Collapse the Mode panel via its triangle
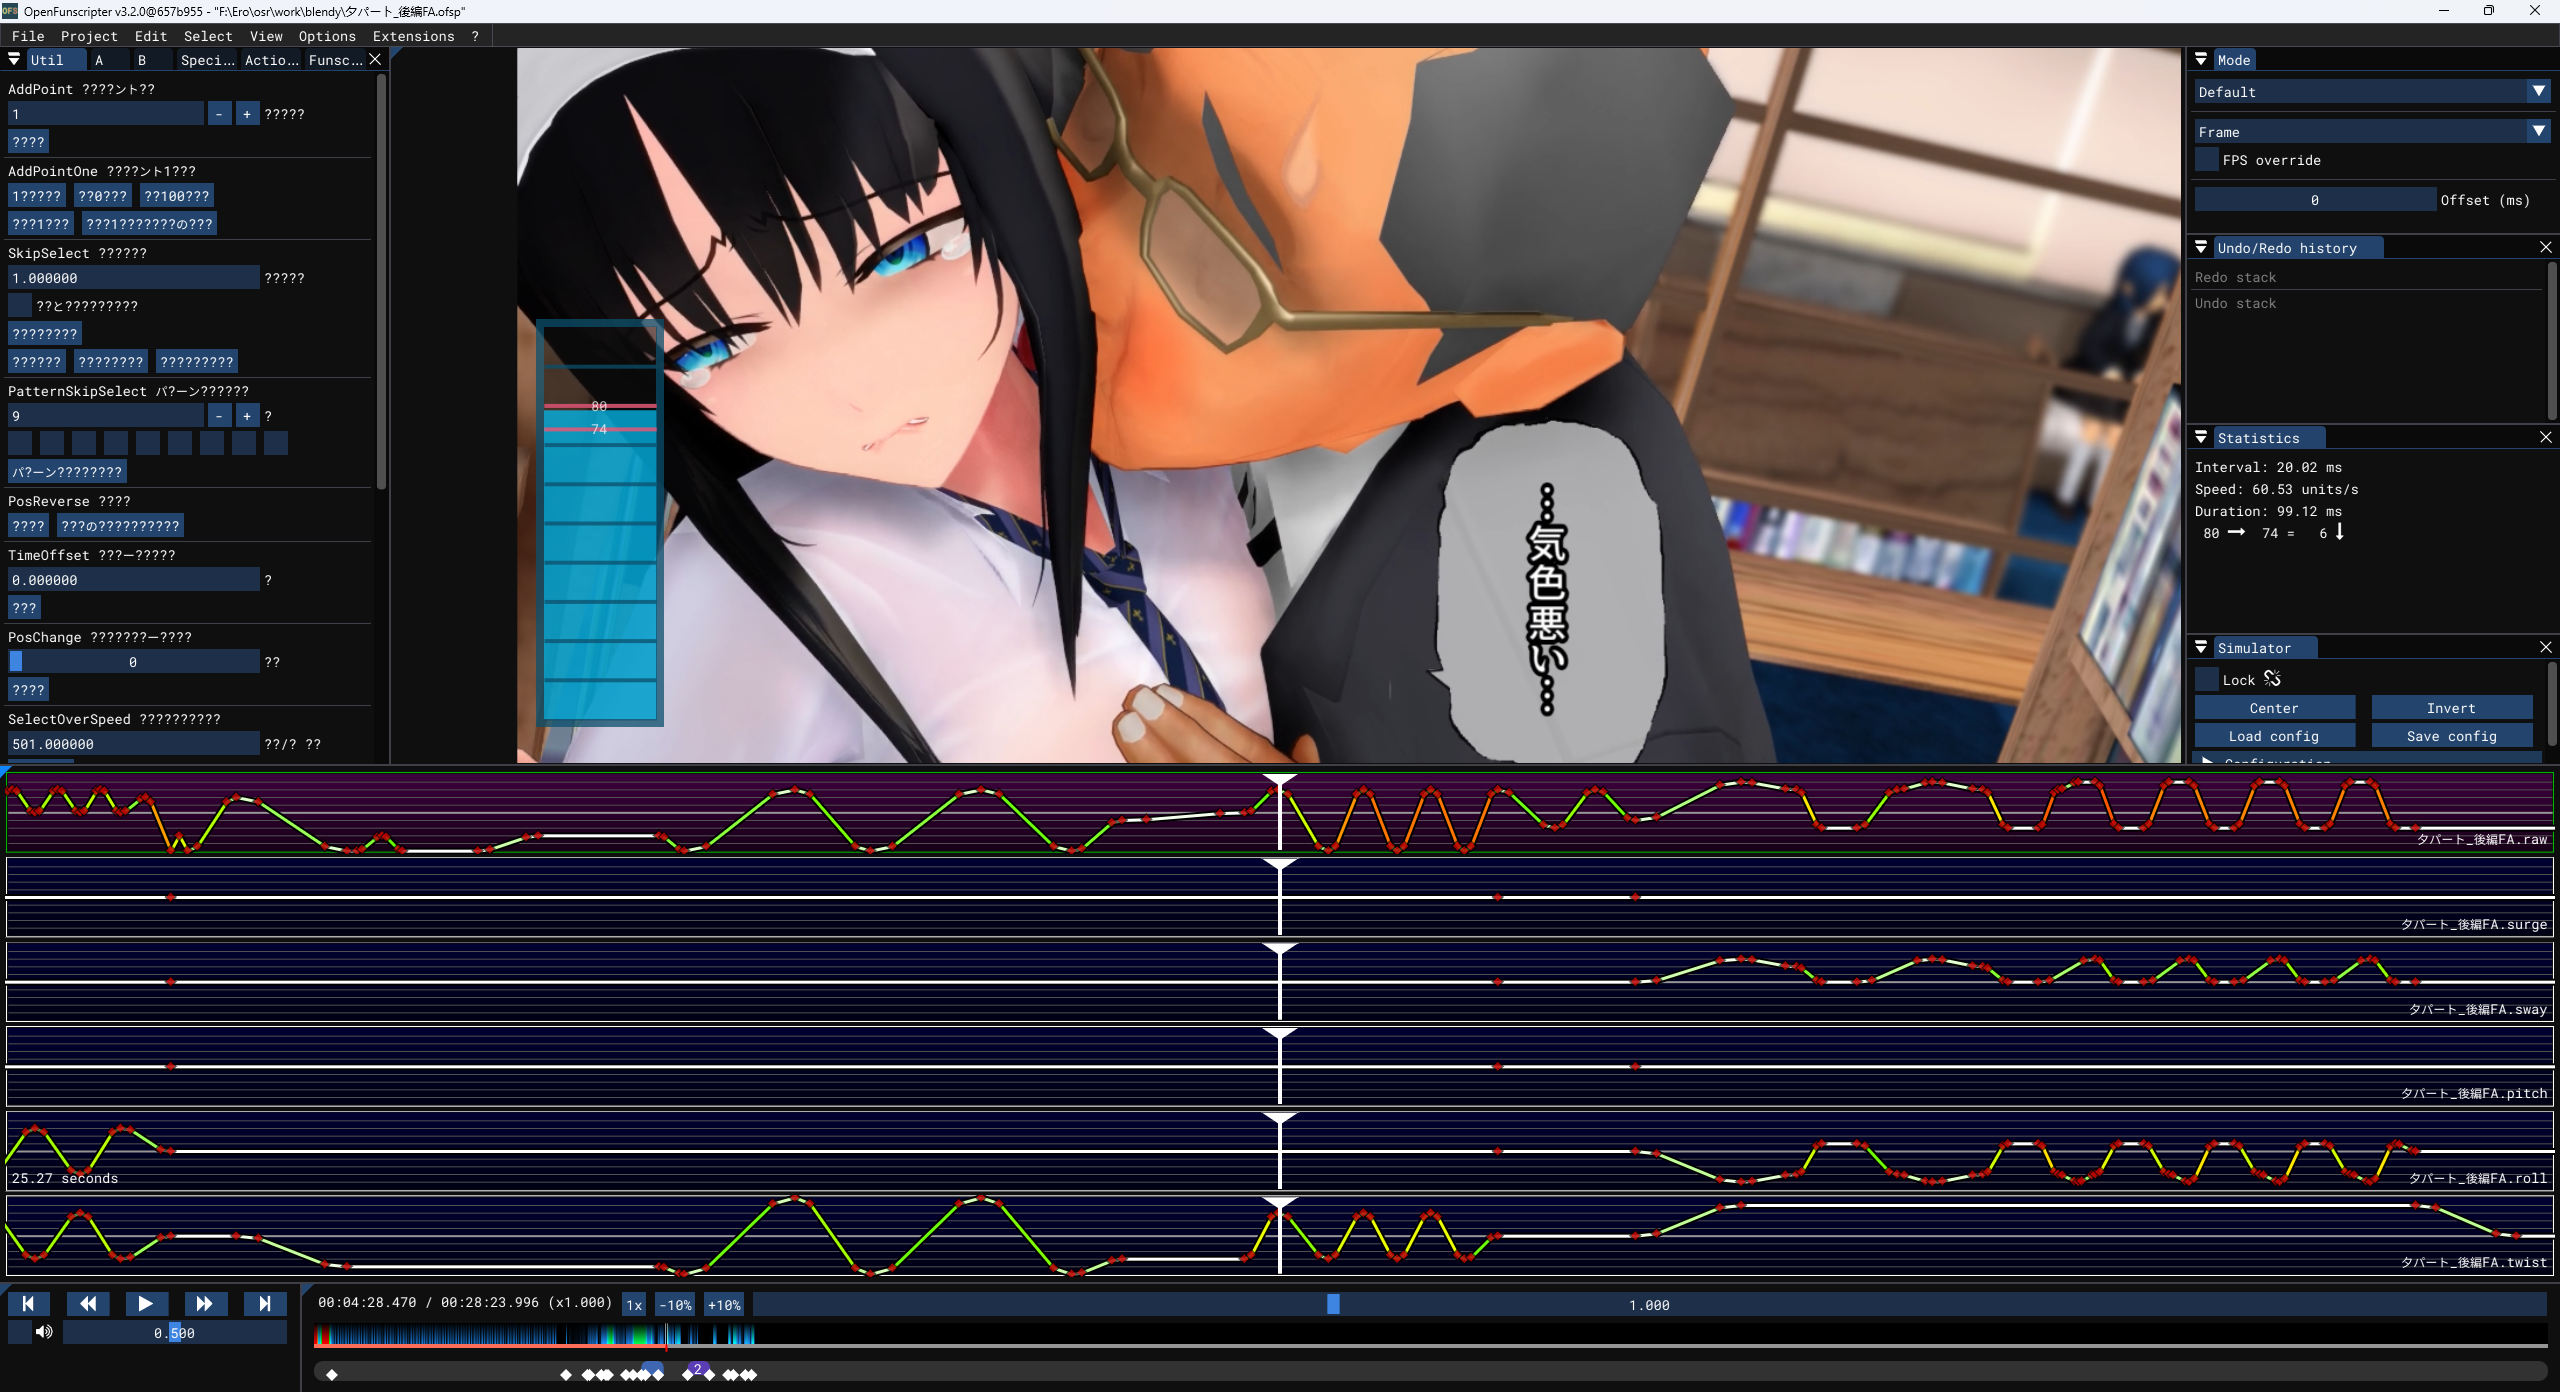 click(2201, 60)
